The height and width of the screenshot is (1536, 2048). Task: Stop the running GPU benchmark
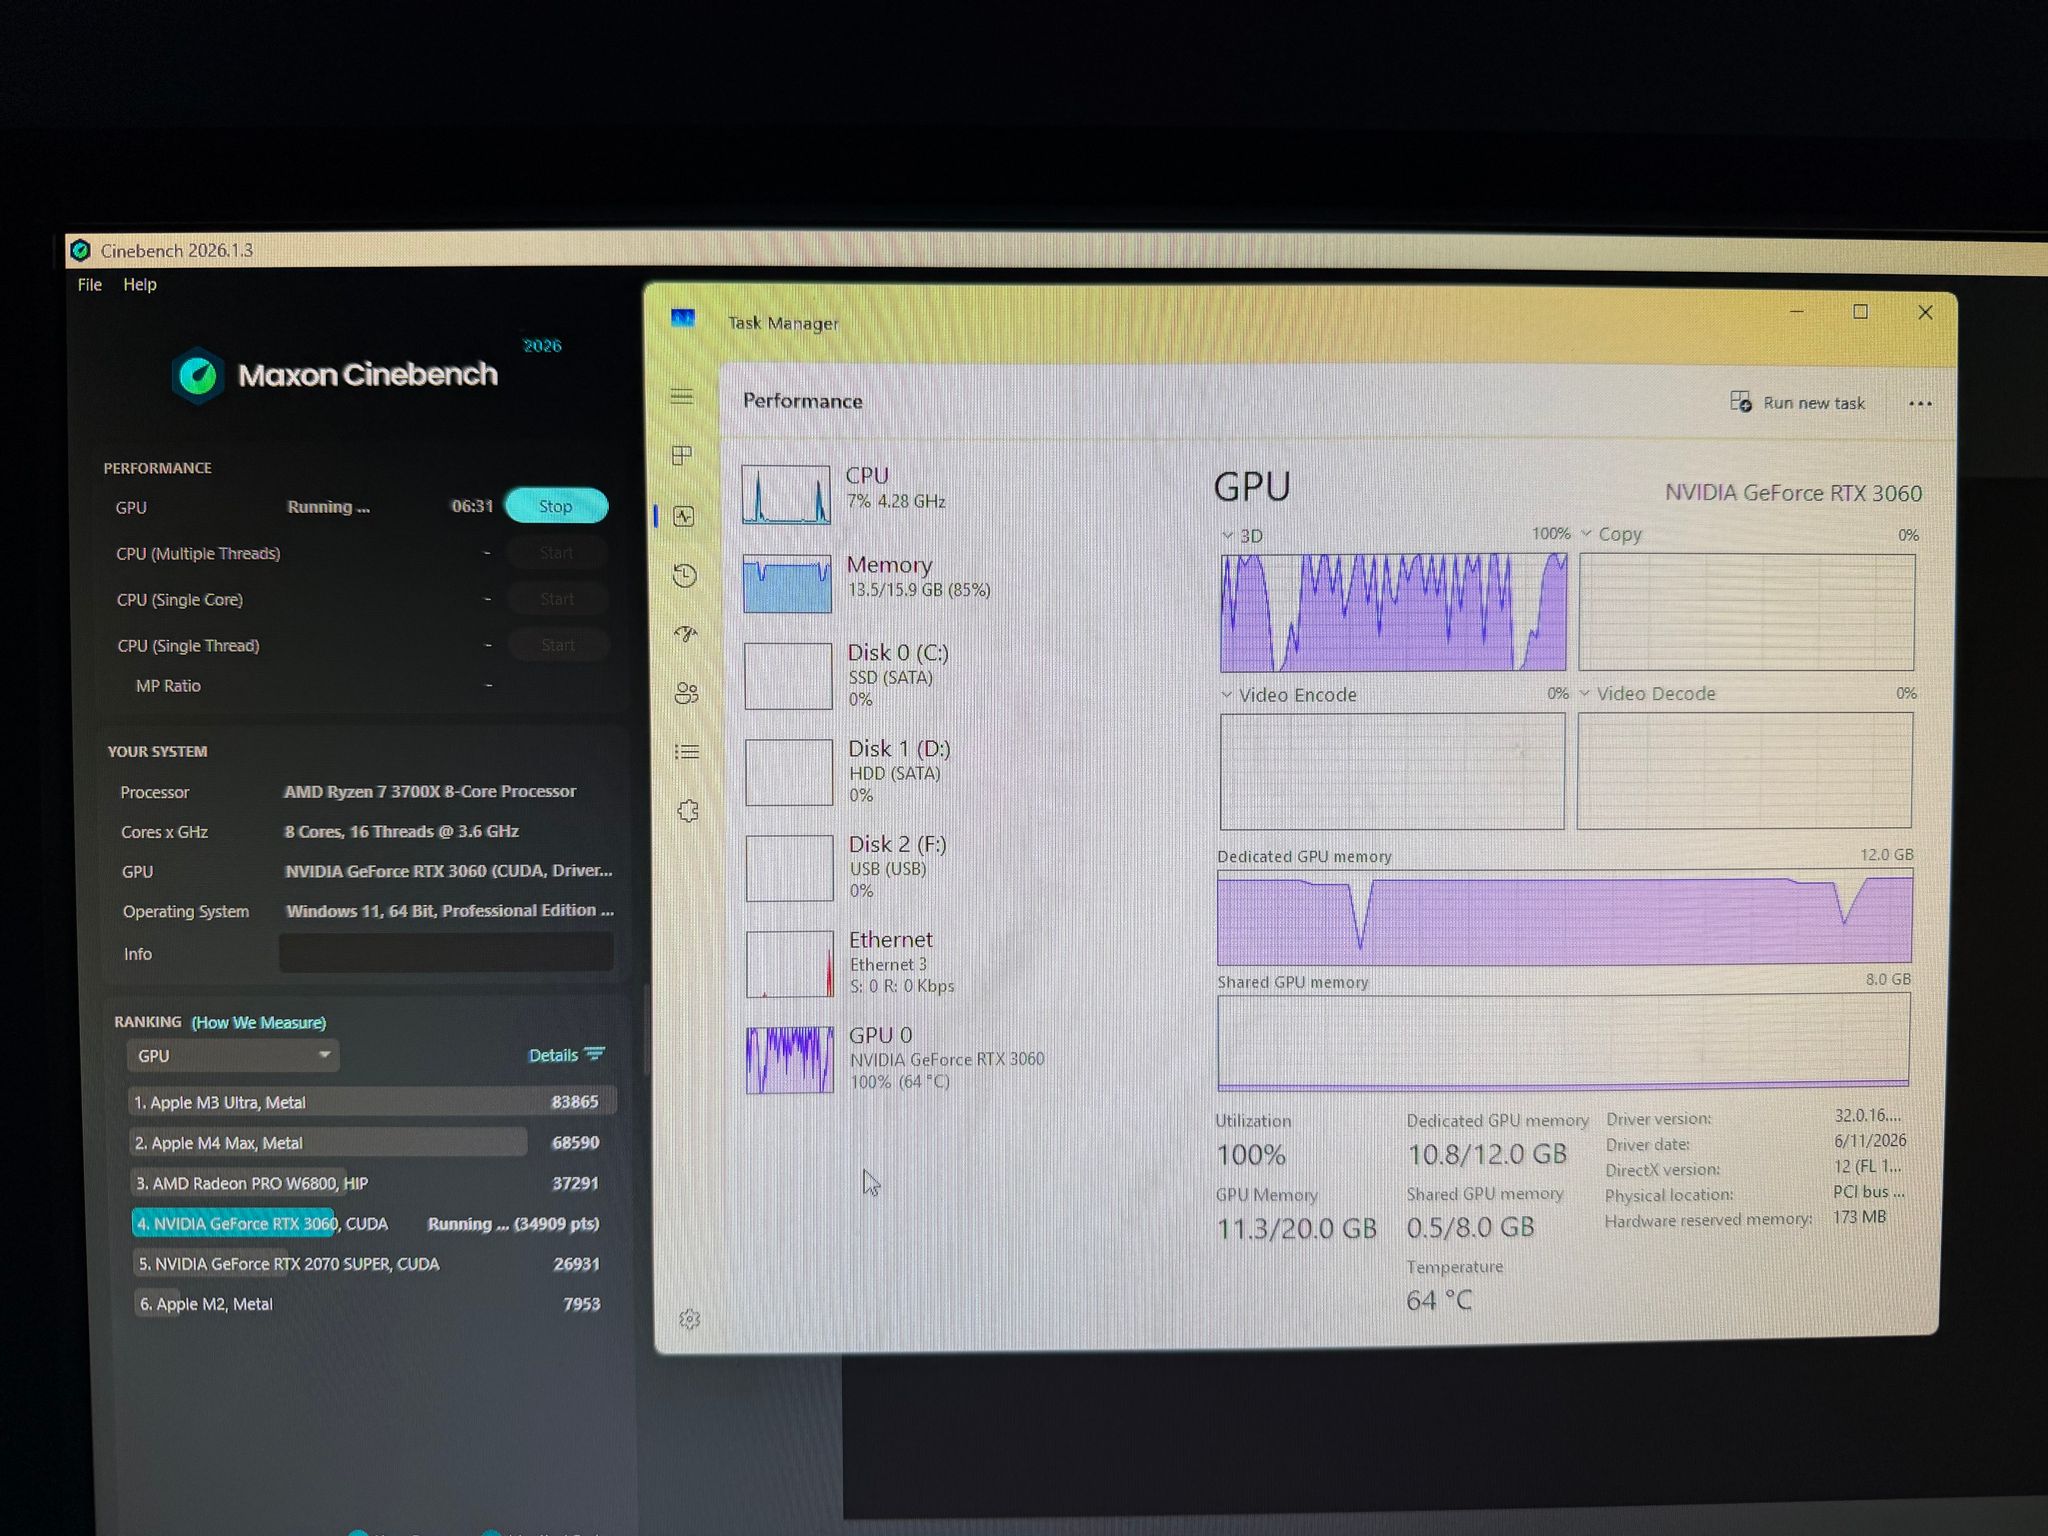(x=556, y=506)
